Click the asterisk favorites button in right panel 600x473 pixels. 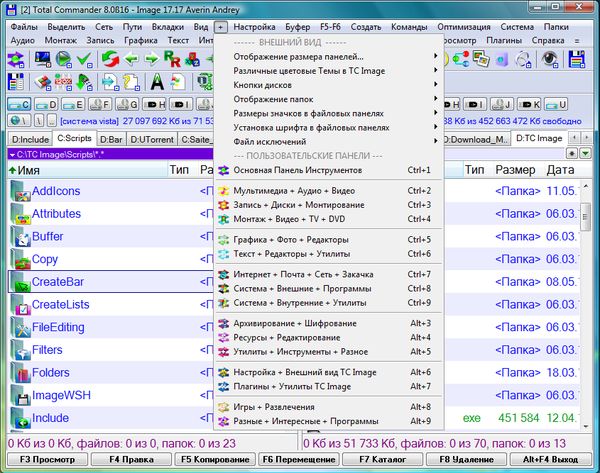[572, 153]
